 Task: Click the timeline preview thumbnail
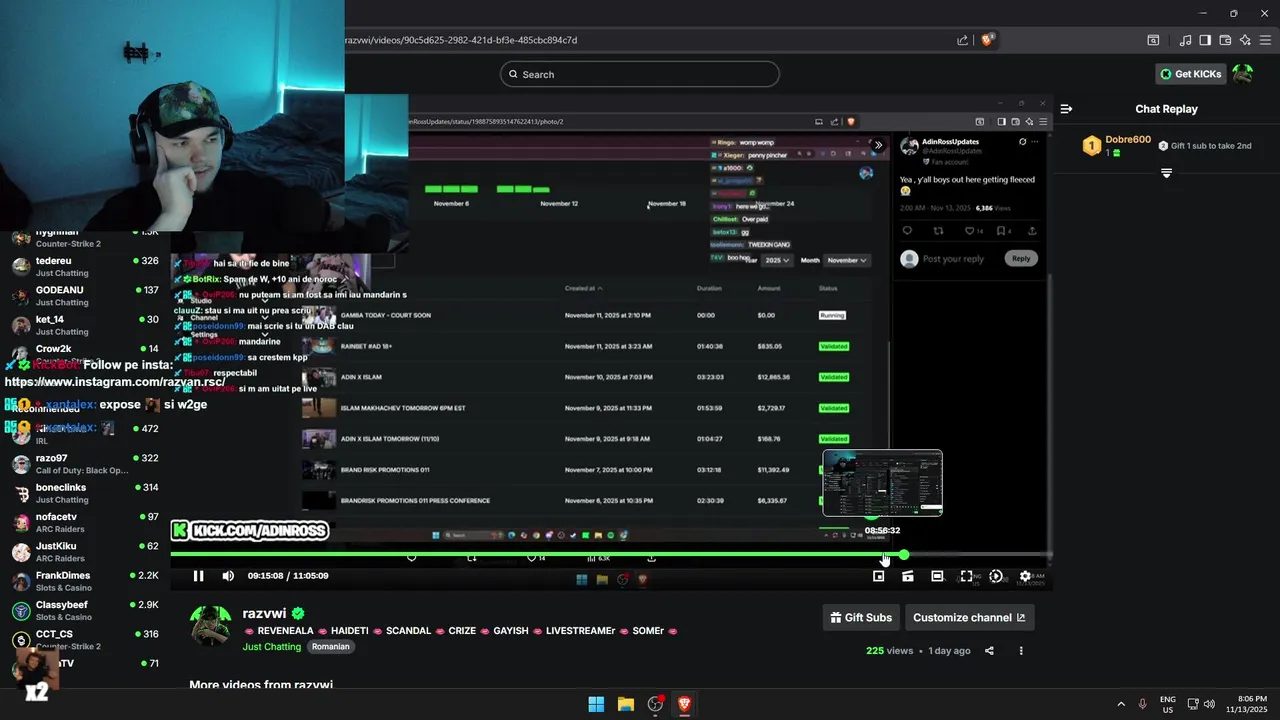(x=882, y=483)
